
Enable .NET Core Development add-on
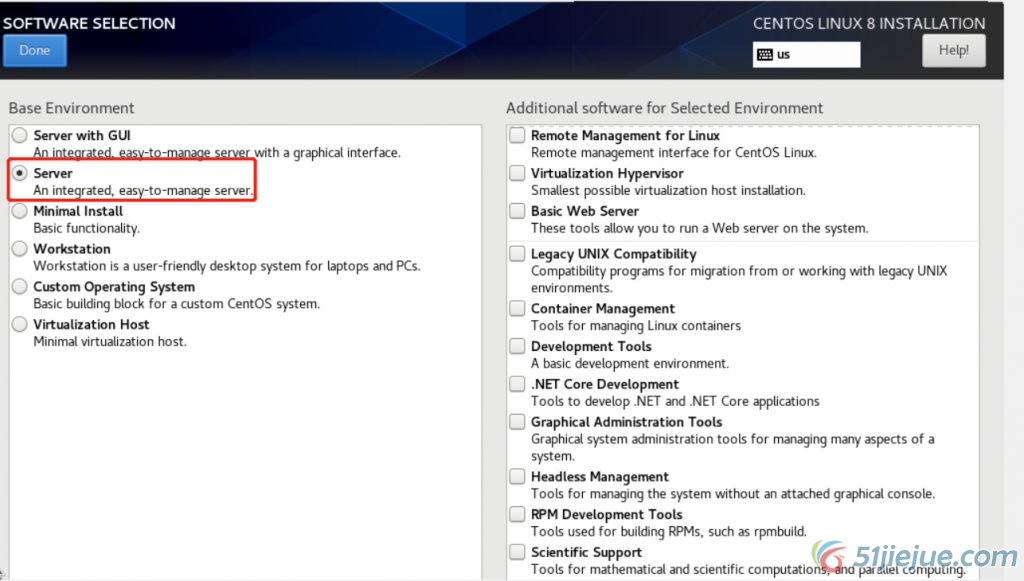point(517,384)
